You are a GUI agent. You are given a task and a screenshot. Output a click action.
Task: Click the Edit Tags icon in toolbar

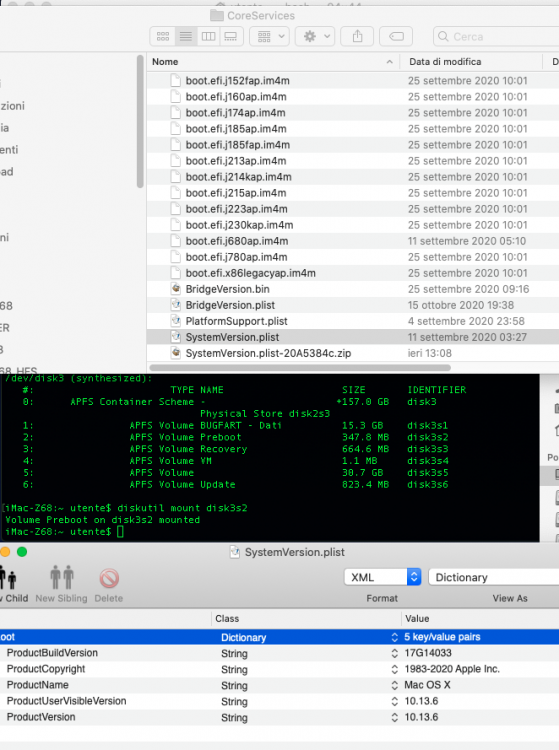[396, 36]
